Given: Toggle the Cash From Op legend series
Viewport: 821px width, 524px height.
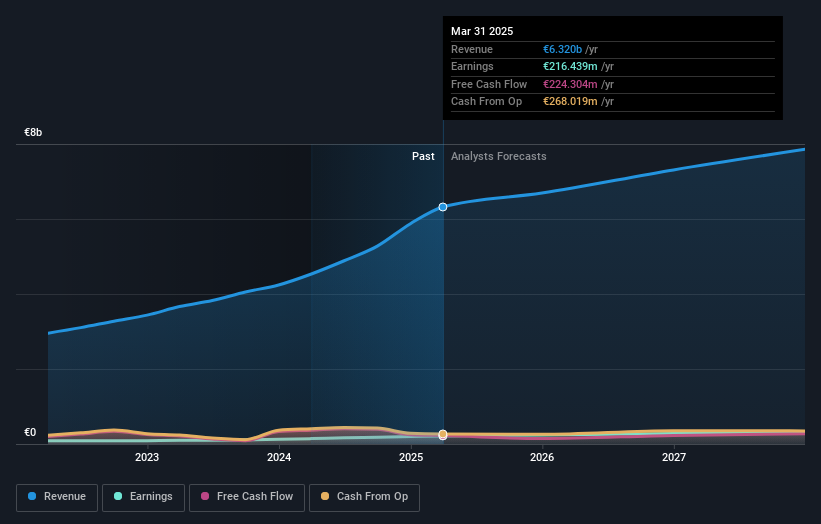Looking at the screenshot, I should coord(364,497).
